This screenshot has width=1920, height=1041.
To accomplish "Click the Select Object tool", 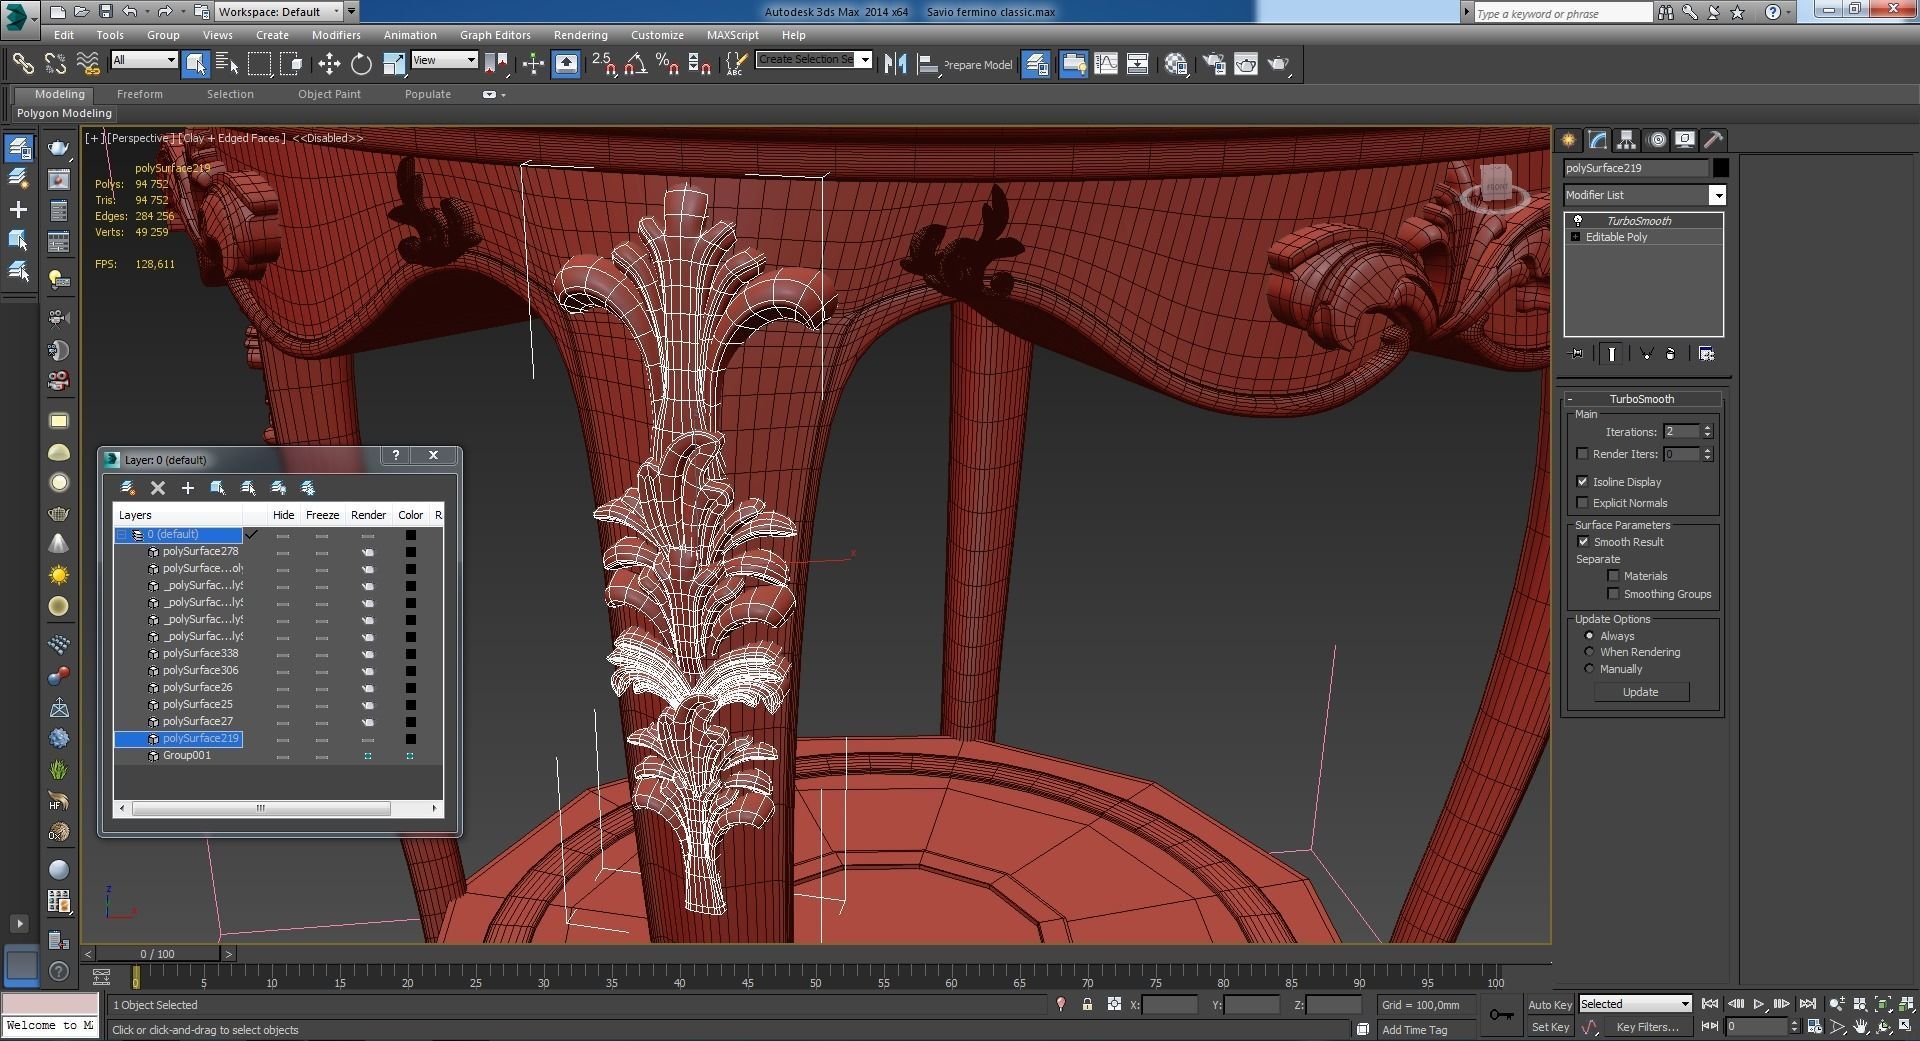I will tap(195, 64).
